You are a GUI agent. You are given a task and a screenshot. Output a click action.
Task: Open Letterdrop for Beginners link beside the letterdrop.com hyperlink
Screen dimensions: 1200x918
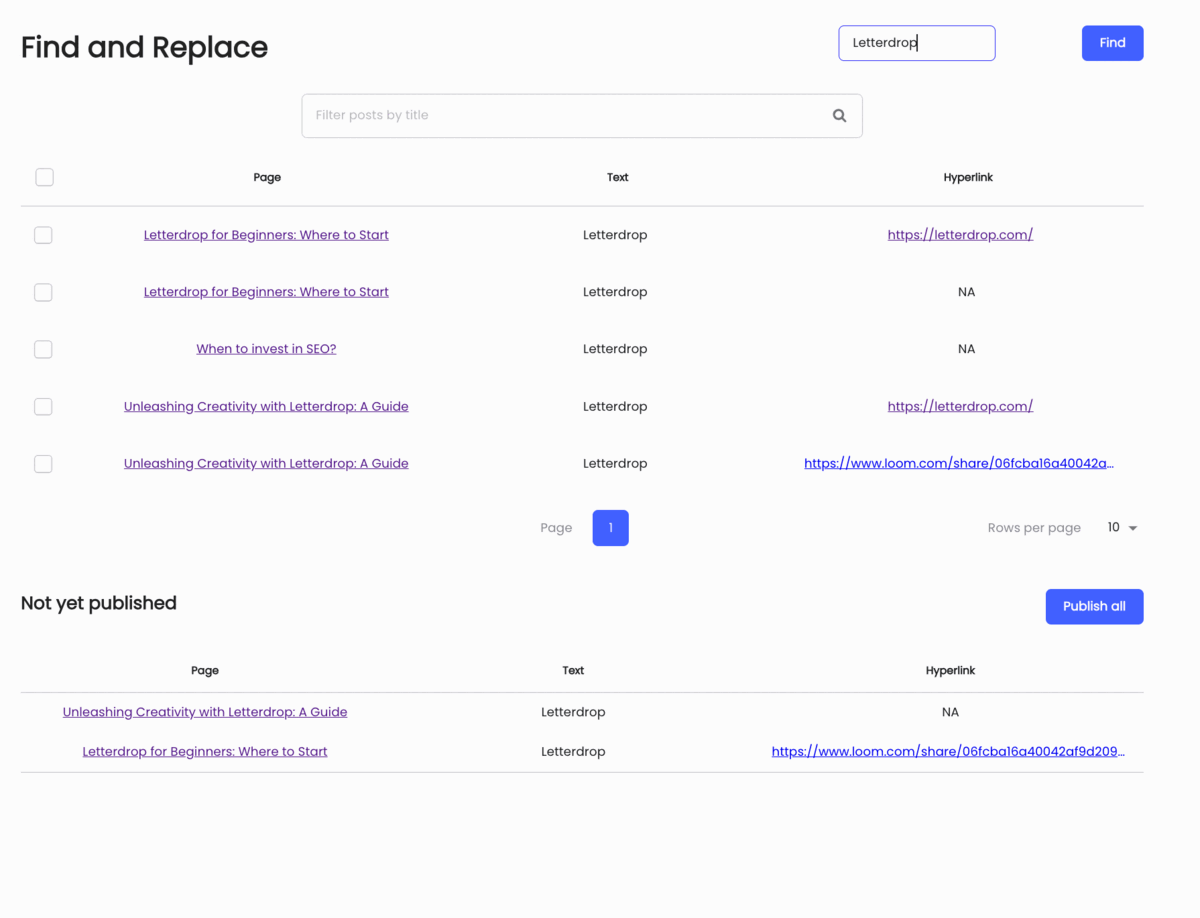pos(266,235)
